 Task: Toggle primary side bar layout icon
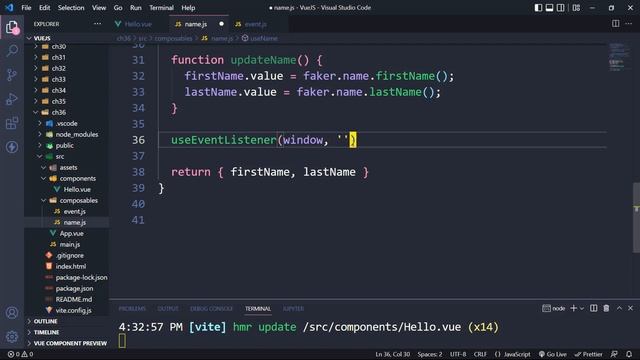[x=538, y=8]
